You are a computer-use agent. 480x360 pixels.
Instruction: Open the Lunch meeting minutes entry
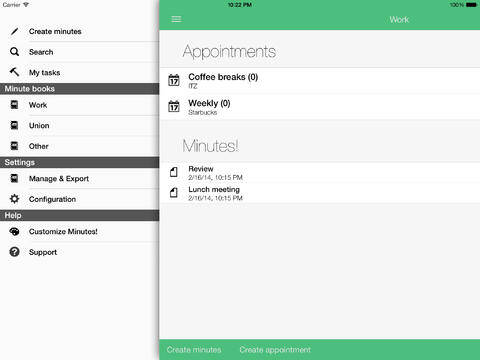coord(320,193)
